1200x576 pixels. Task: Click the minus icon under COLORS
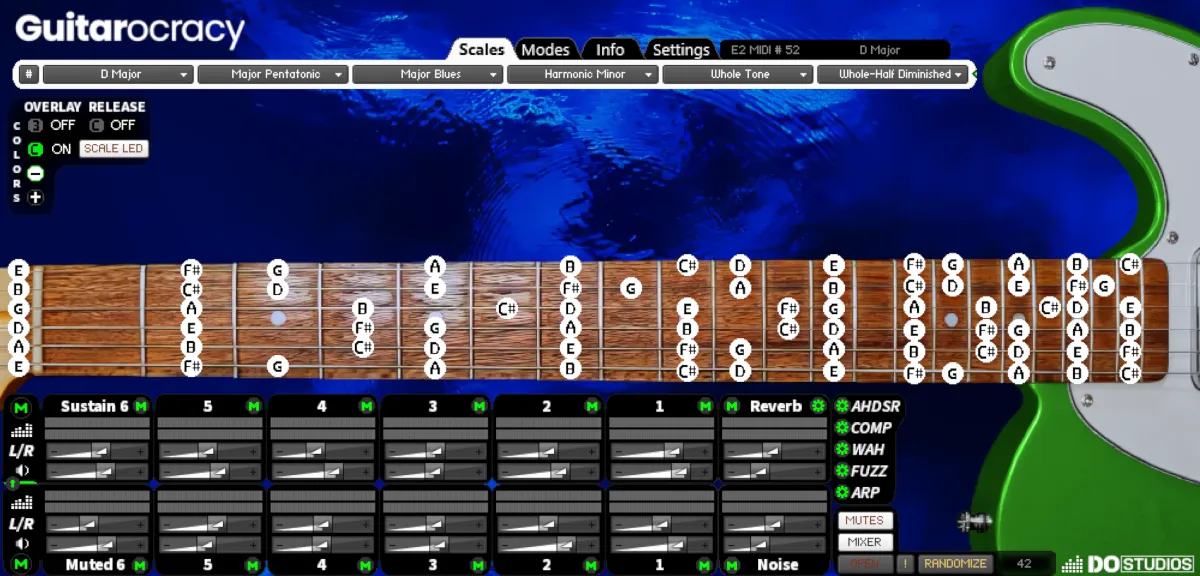36,173
